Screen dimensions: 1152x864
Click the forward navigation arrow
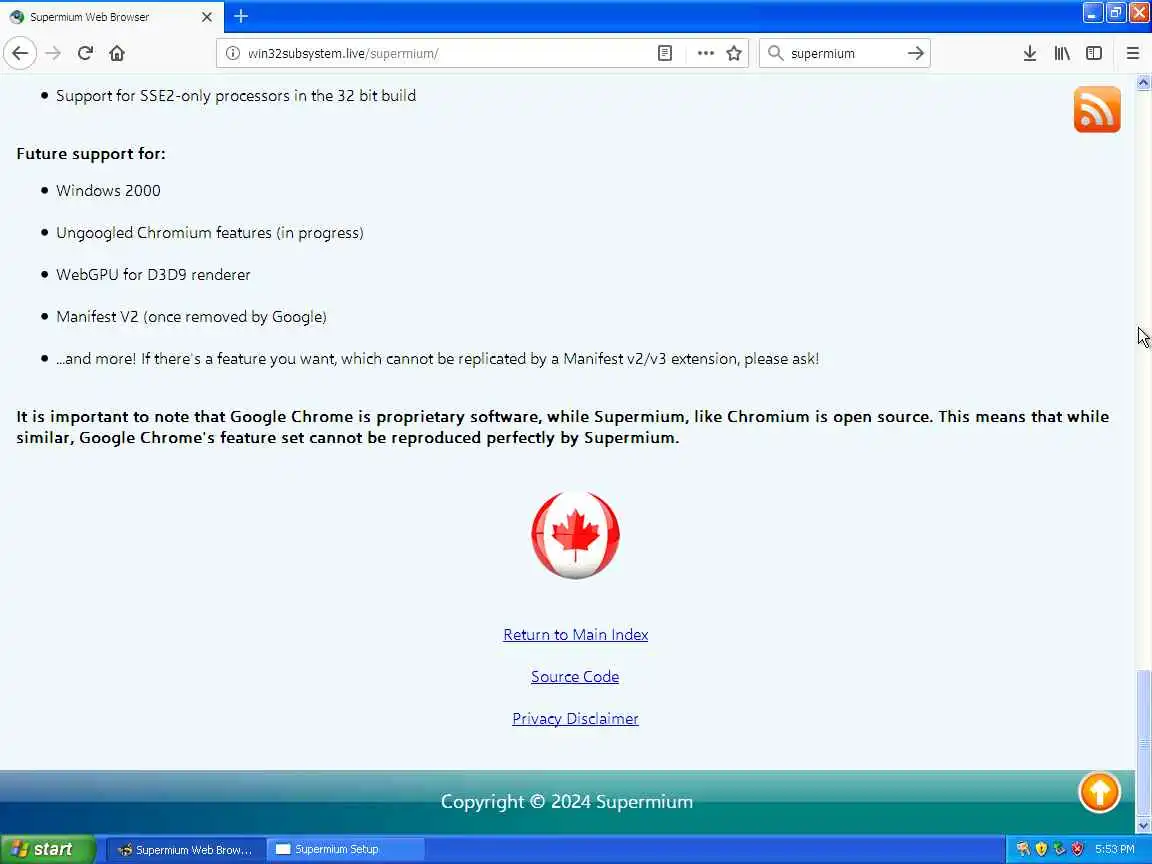click(53, 53)
